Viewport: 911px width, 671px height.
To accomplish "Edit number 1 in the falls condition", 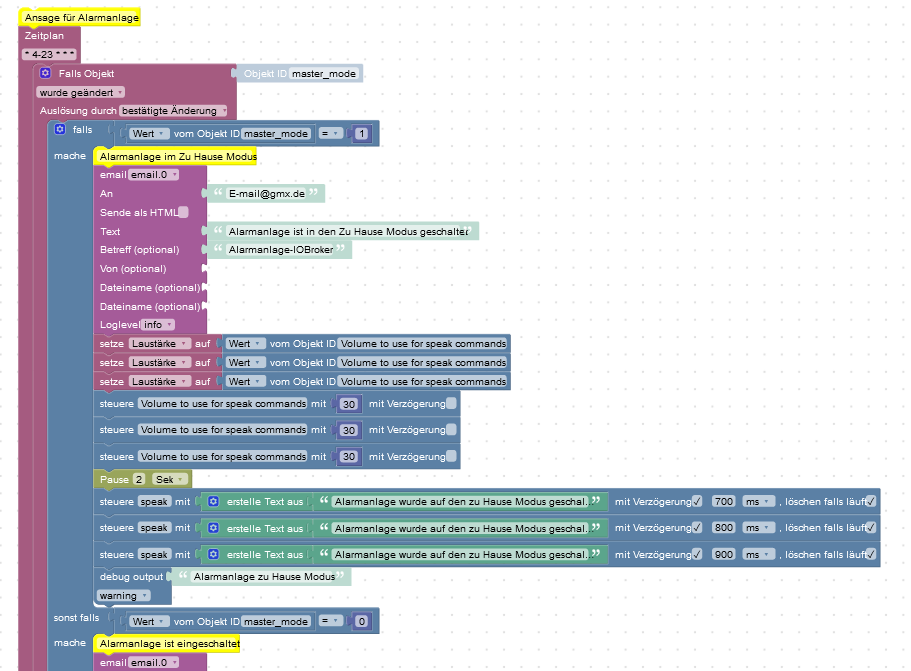I will [361, 134].
